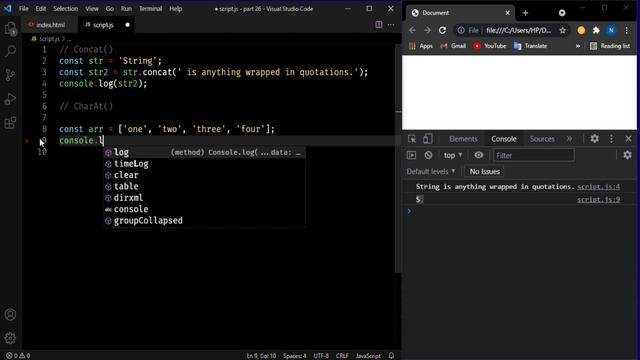Viewport: 640px width, 360px height.
Task: Open the notifications bell in status bar
Action: click(x=391, y=356)
